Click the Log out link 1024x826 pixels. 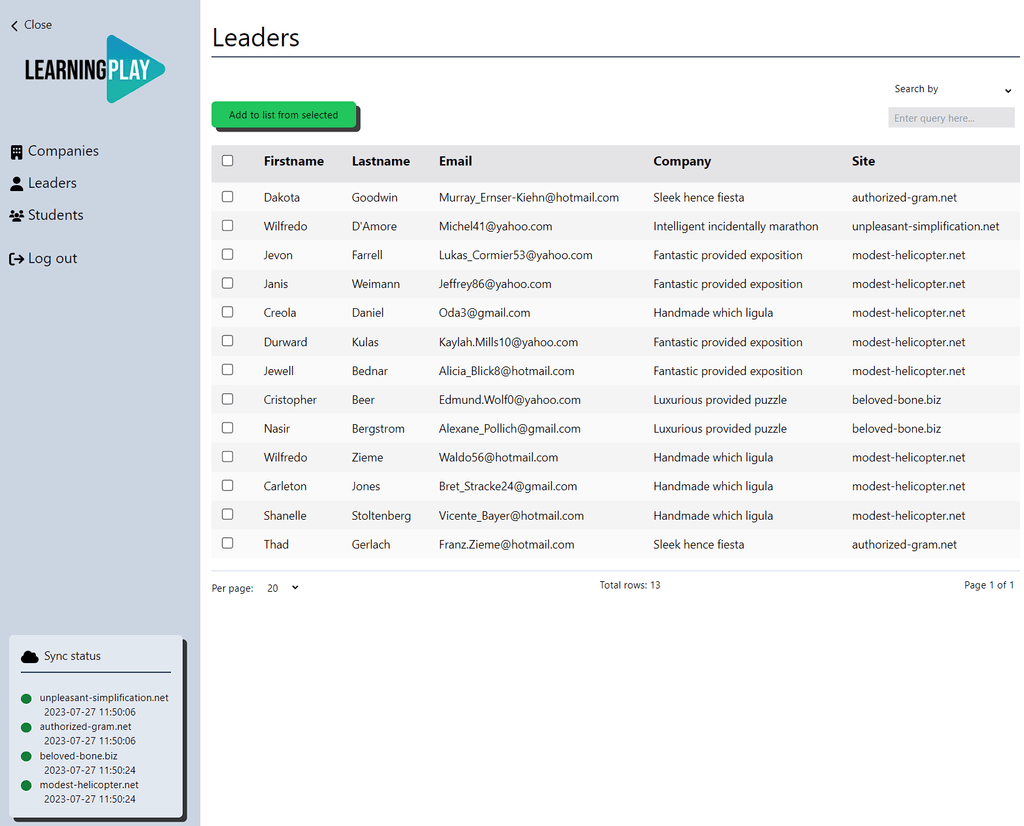coord(52,258)
